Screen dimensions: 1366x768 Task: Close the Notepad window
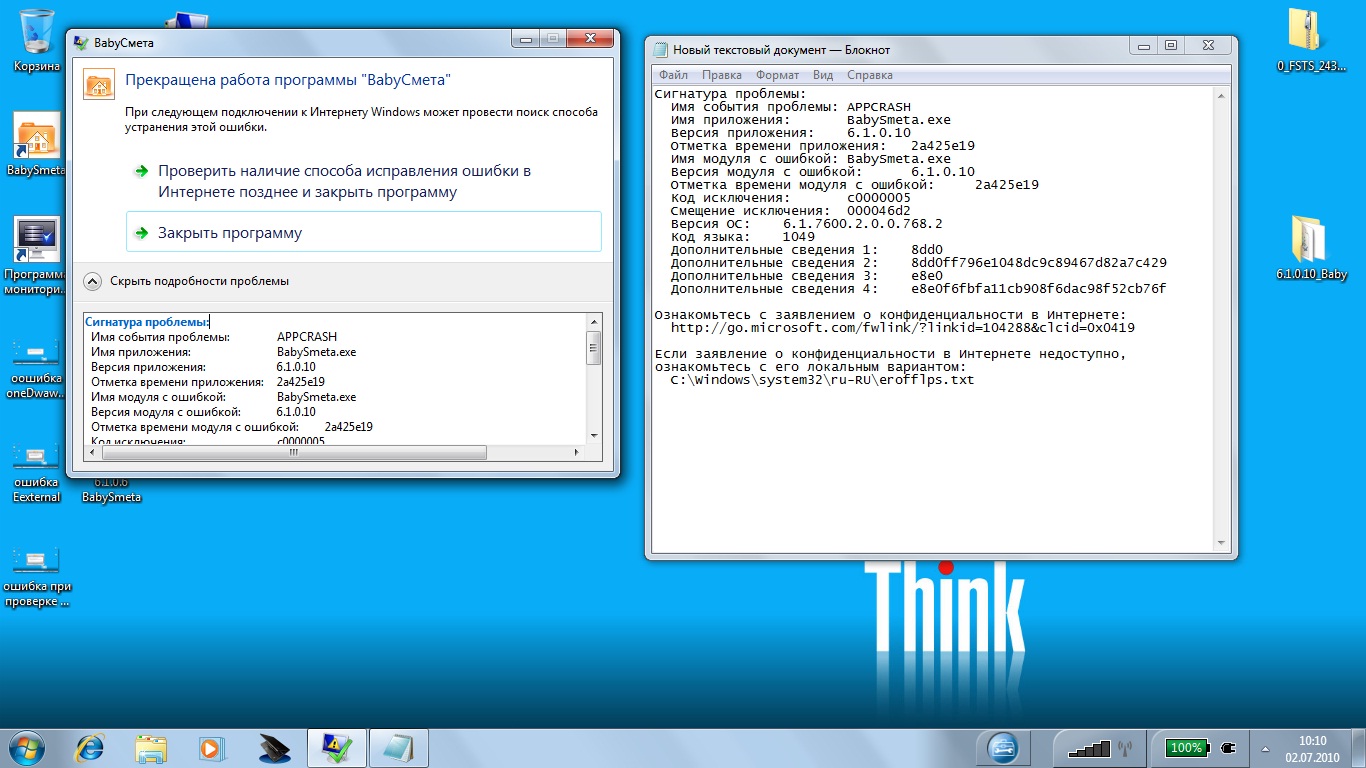click(1208, 46)
